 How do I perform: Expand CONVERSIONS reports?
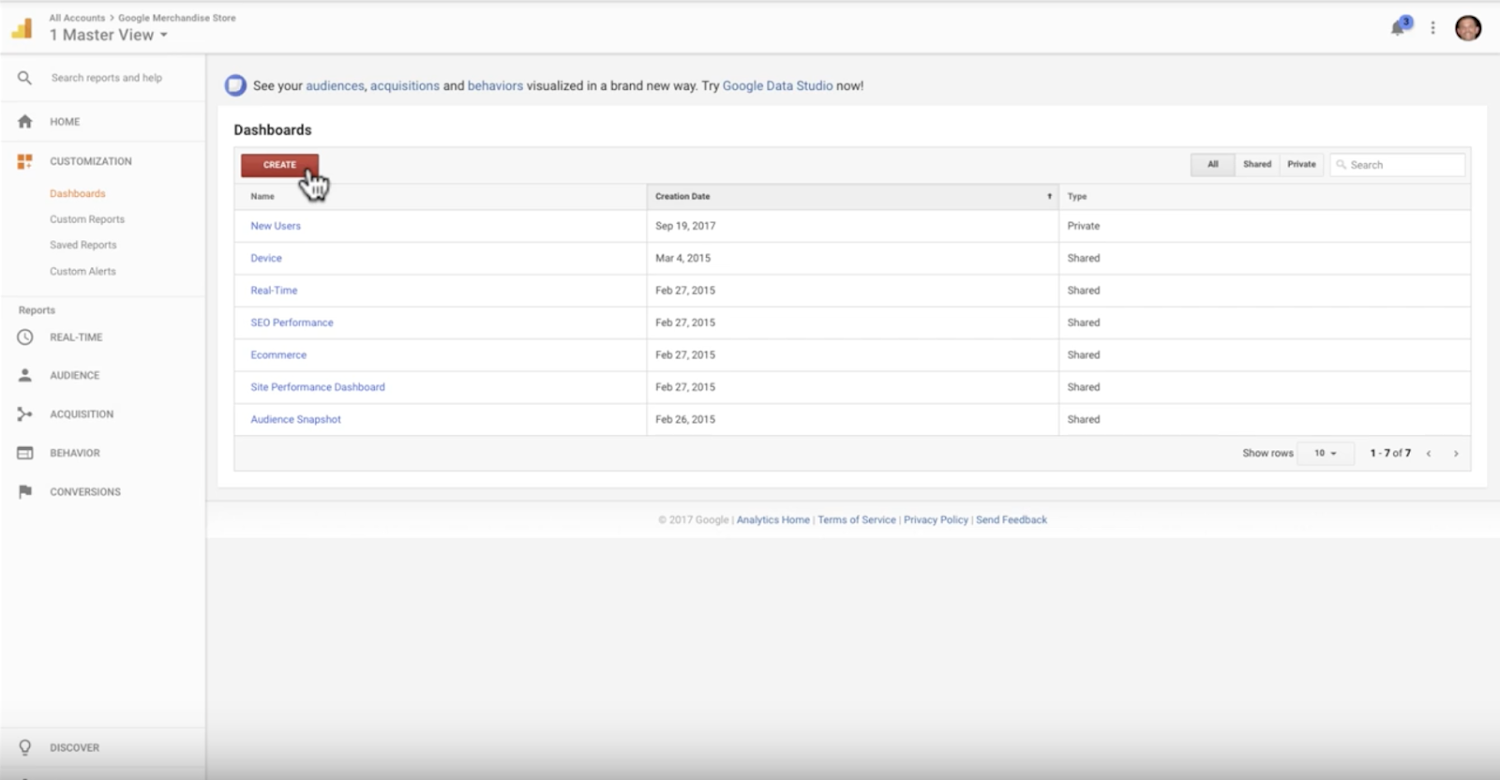(85, 492)
